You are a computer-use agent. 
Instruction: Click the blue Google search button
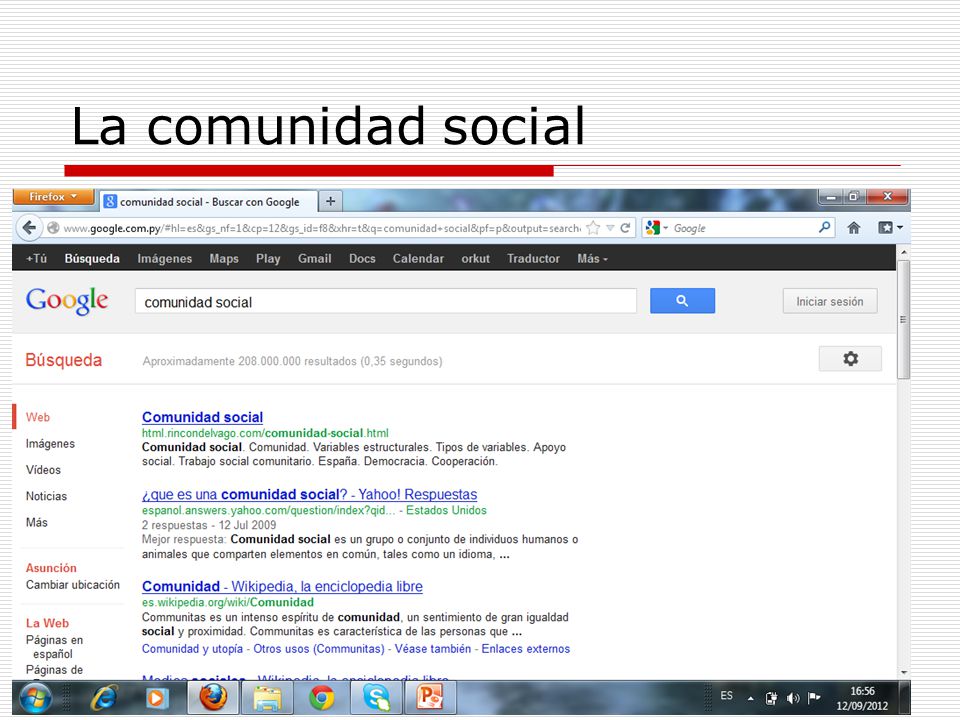pyautogui.click(x=682, y=301)
